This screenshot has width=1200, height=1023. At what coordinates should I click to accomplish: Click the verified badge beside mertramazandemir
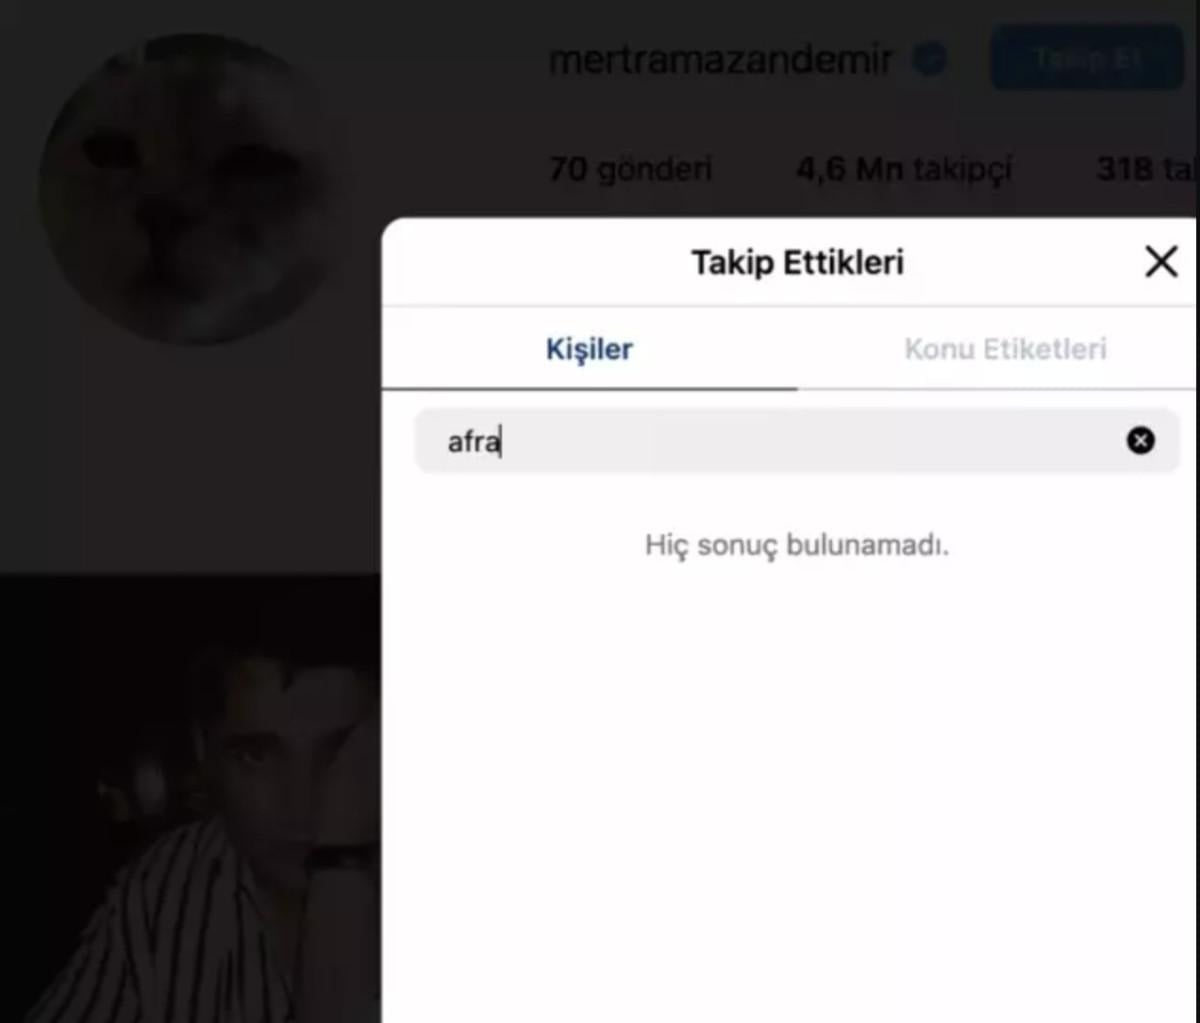(x=929, y=60)
